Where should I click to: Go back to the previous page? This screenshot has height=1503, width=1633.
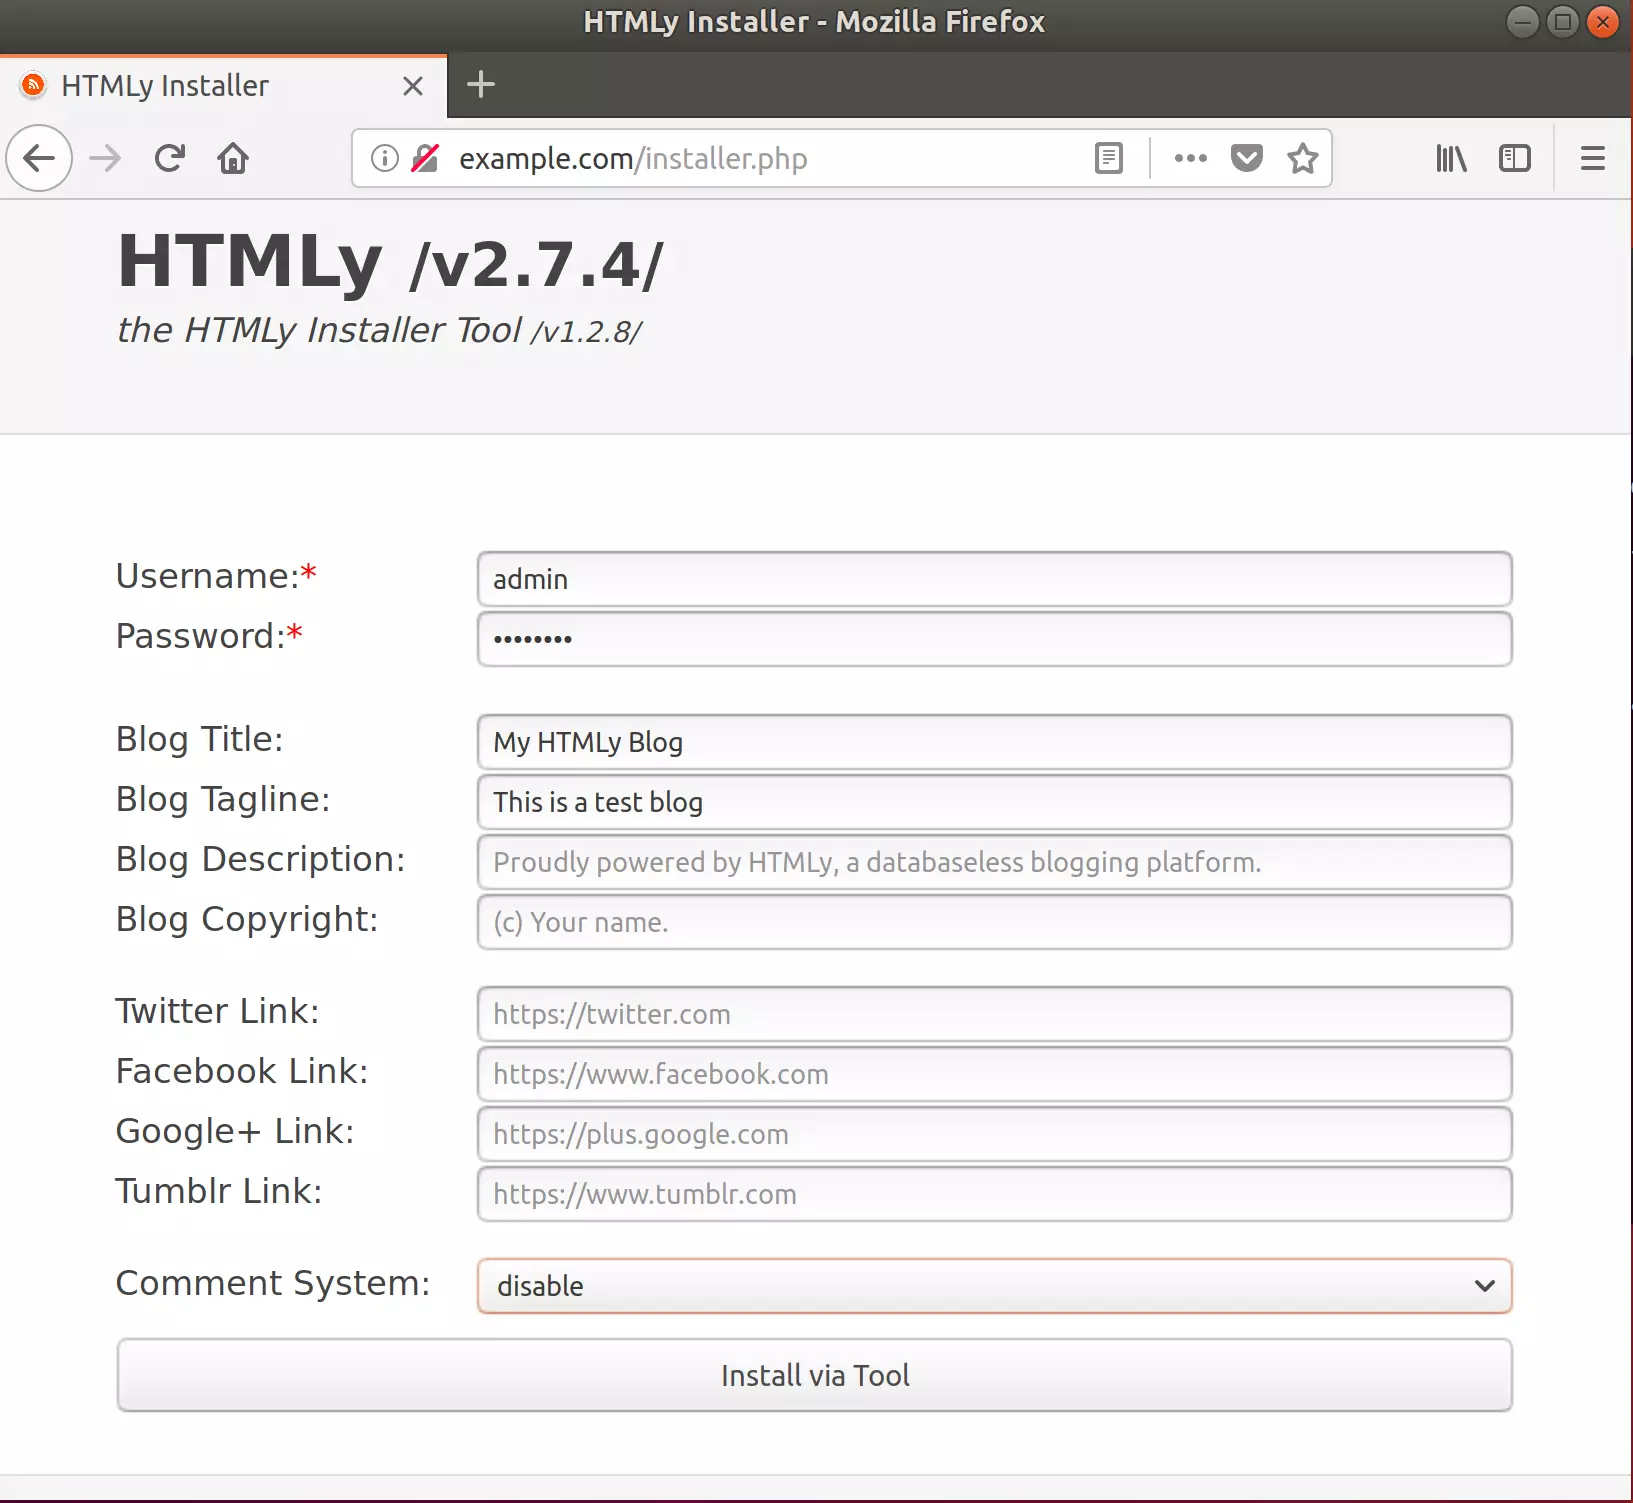point(39,158)
